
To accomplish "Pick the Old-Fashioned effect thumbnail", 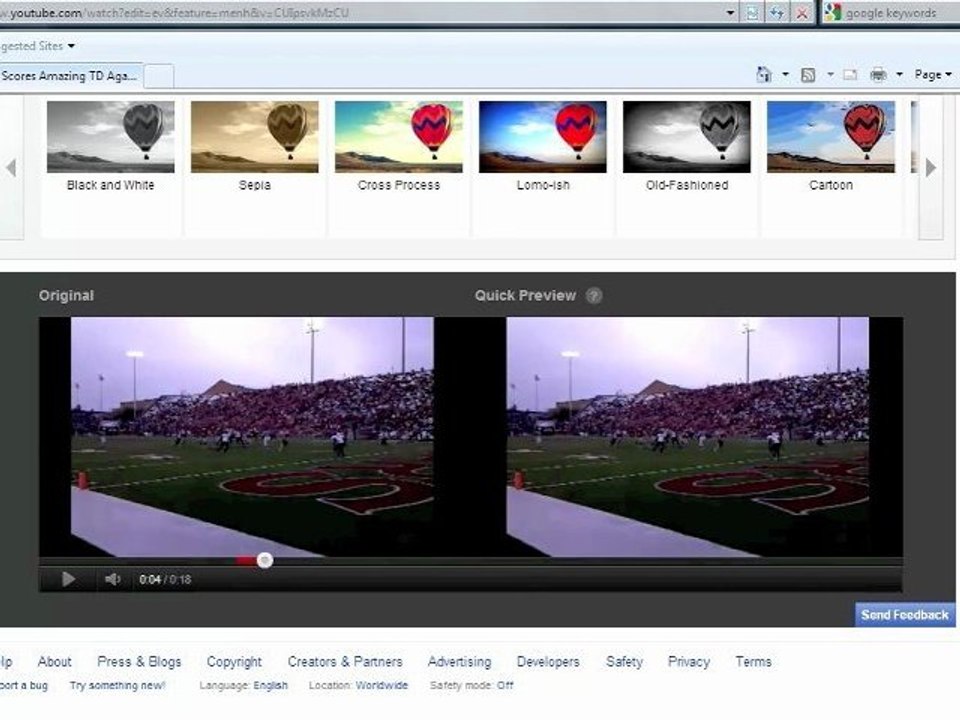I will [686, 137].
